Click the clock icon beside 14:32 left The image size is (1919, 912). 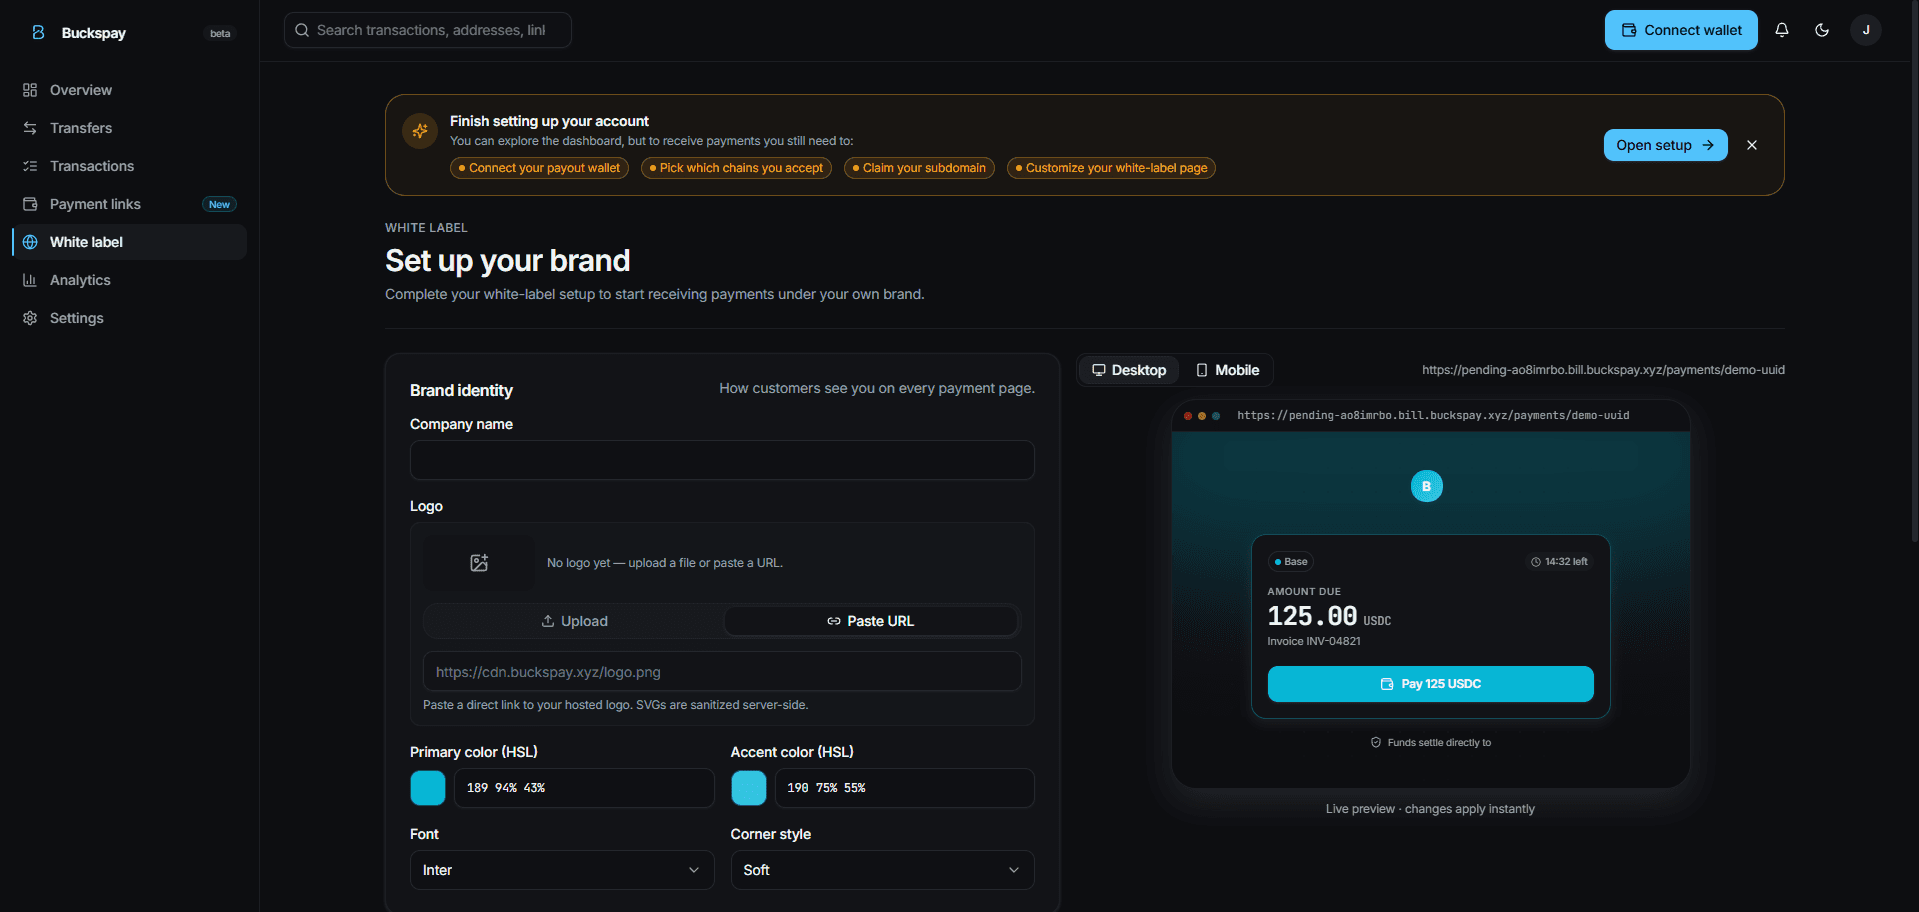(x=1536, y=562)
